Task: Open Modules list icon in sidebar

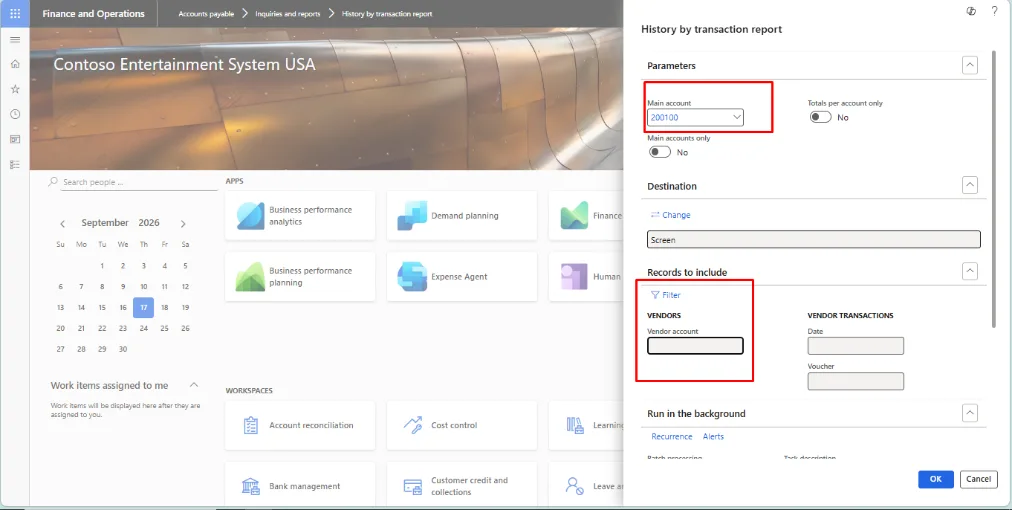Action: [15, 165]
